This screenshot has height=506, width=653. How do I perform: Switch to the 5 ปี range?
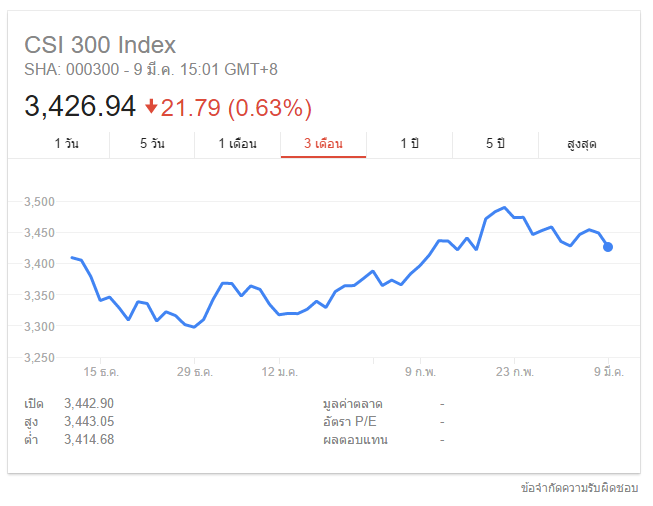[x=496, y=144]
